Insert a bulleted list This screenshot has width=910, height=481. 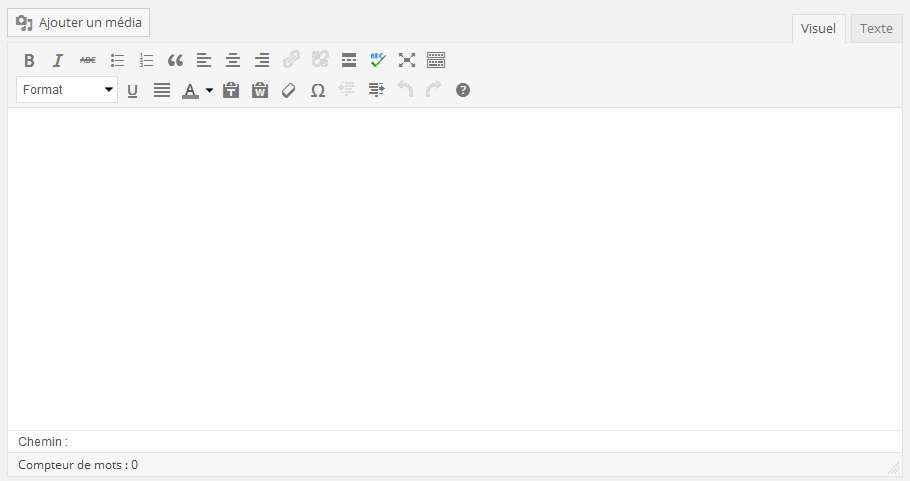pos(117,60)
